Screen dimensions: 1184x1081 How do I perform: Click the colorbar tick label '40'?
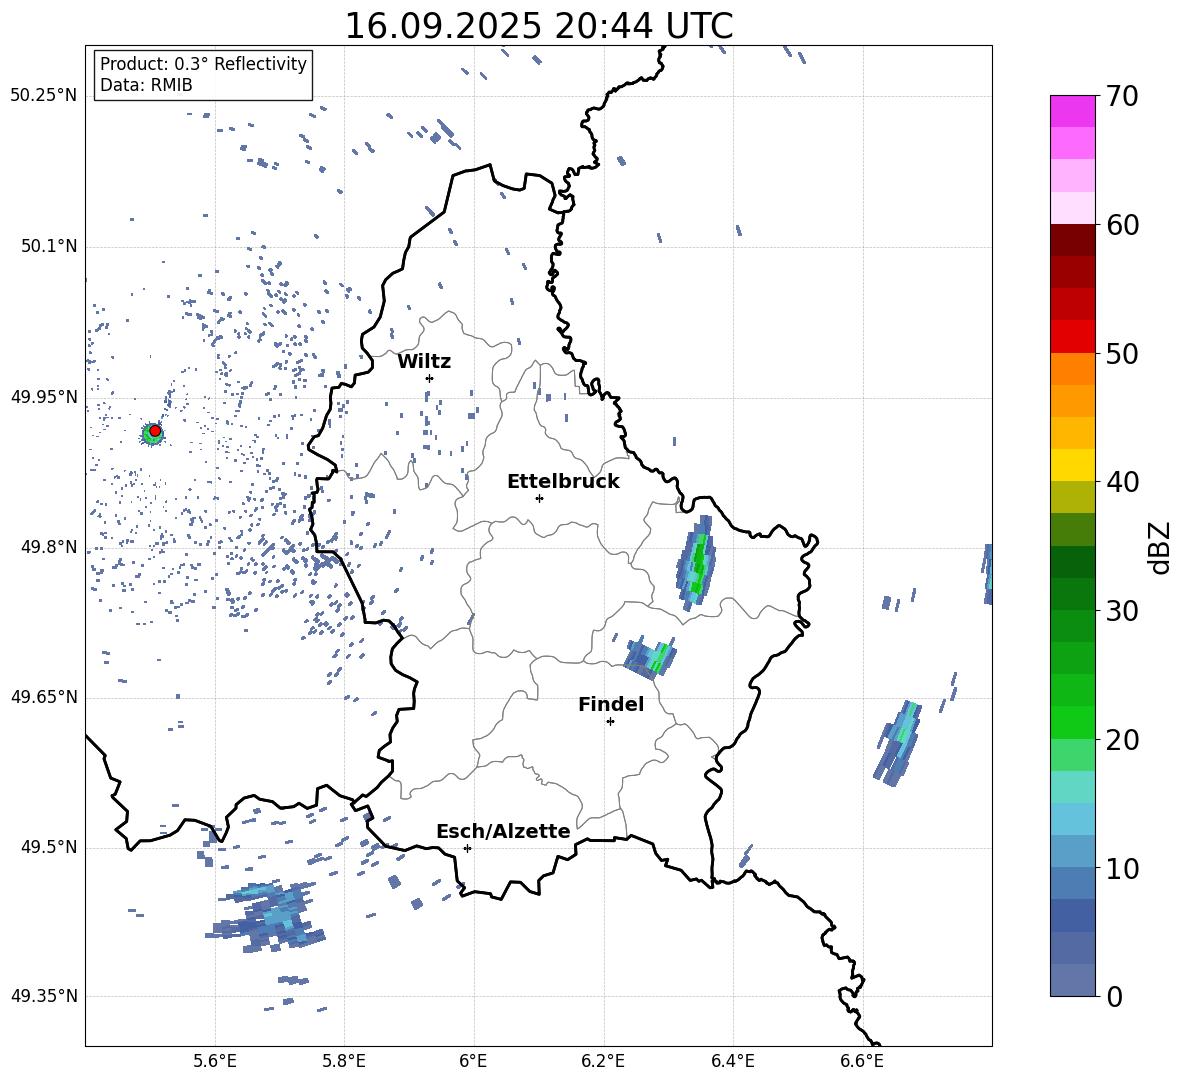(x=1122, y=482)
